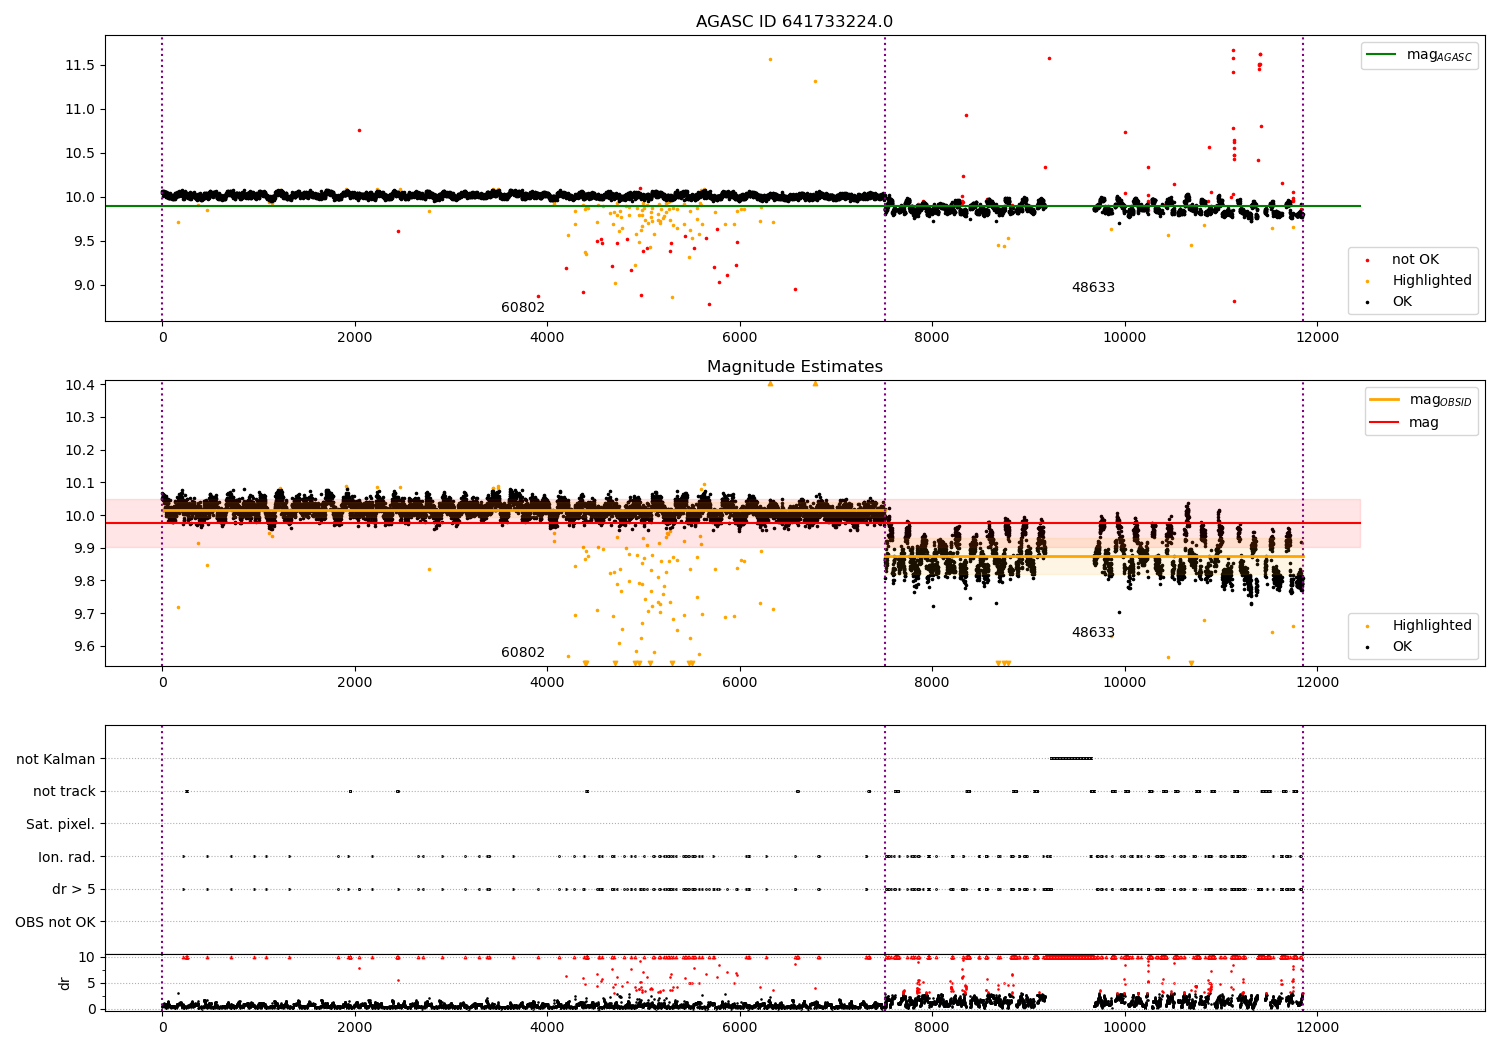1500x1050 pixels.
Task: Click the 'not track' flag row label
Action: point(64,792)
